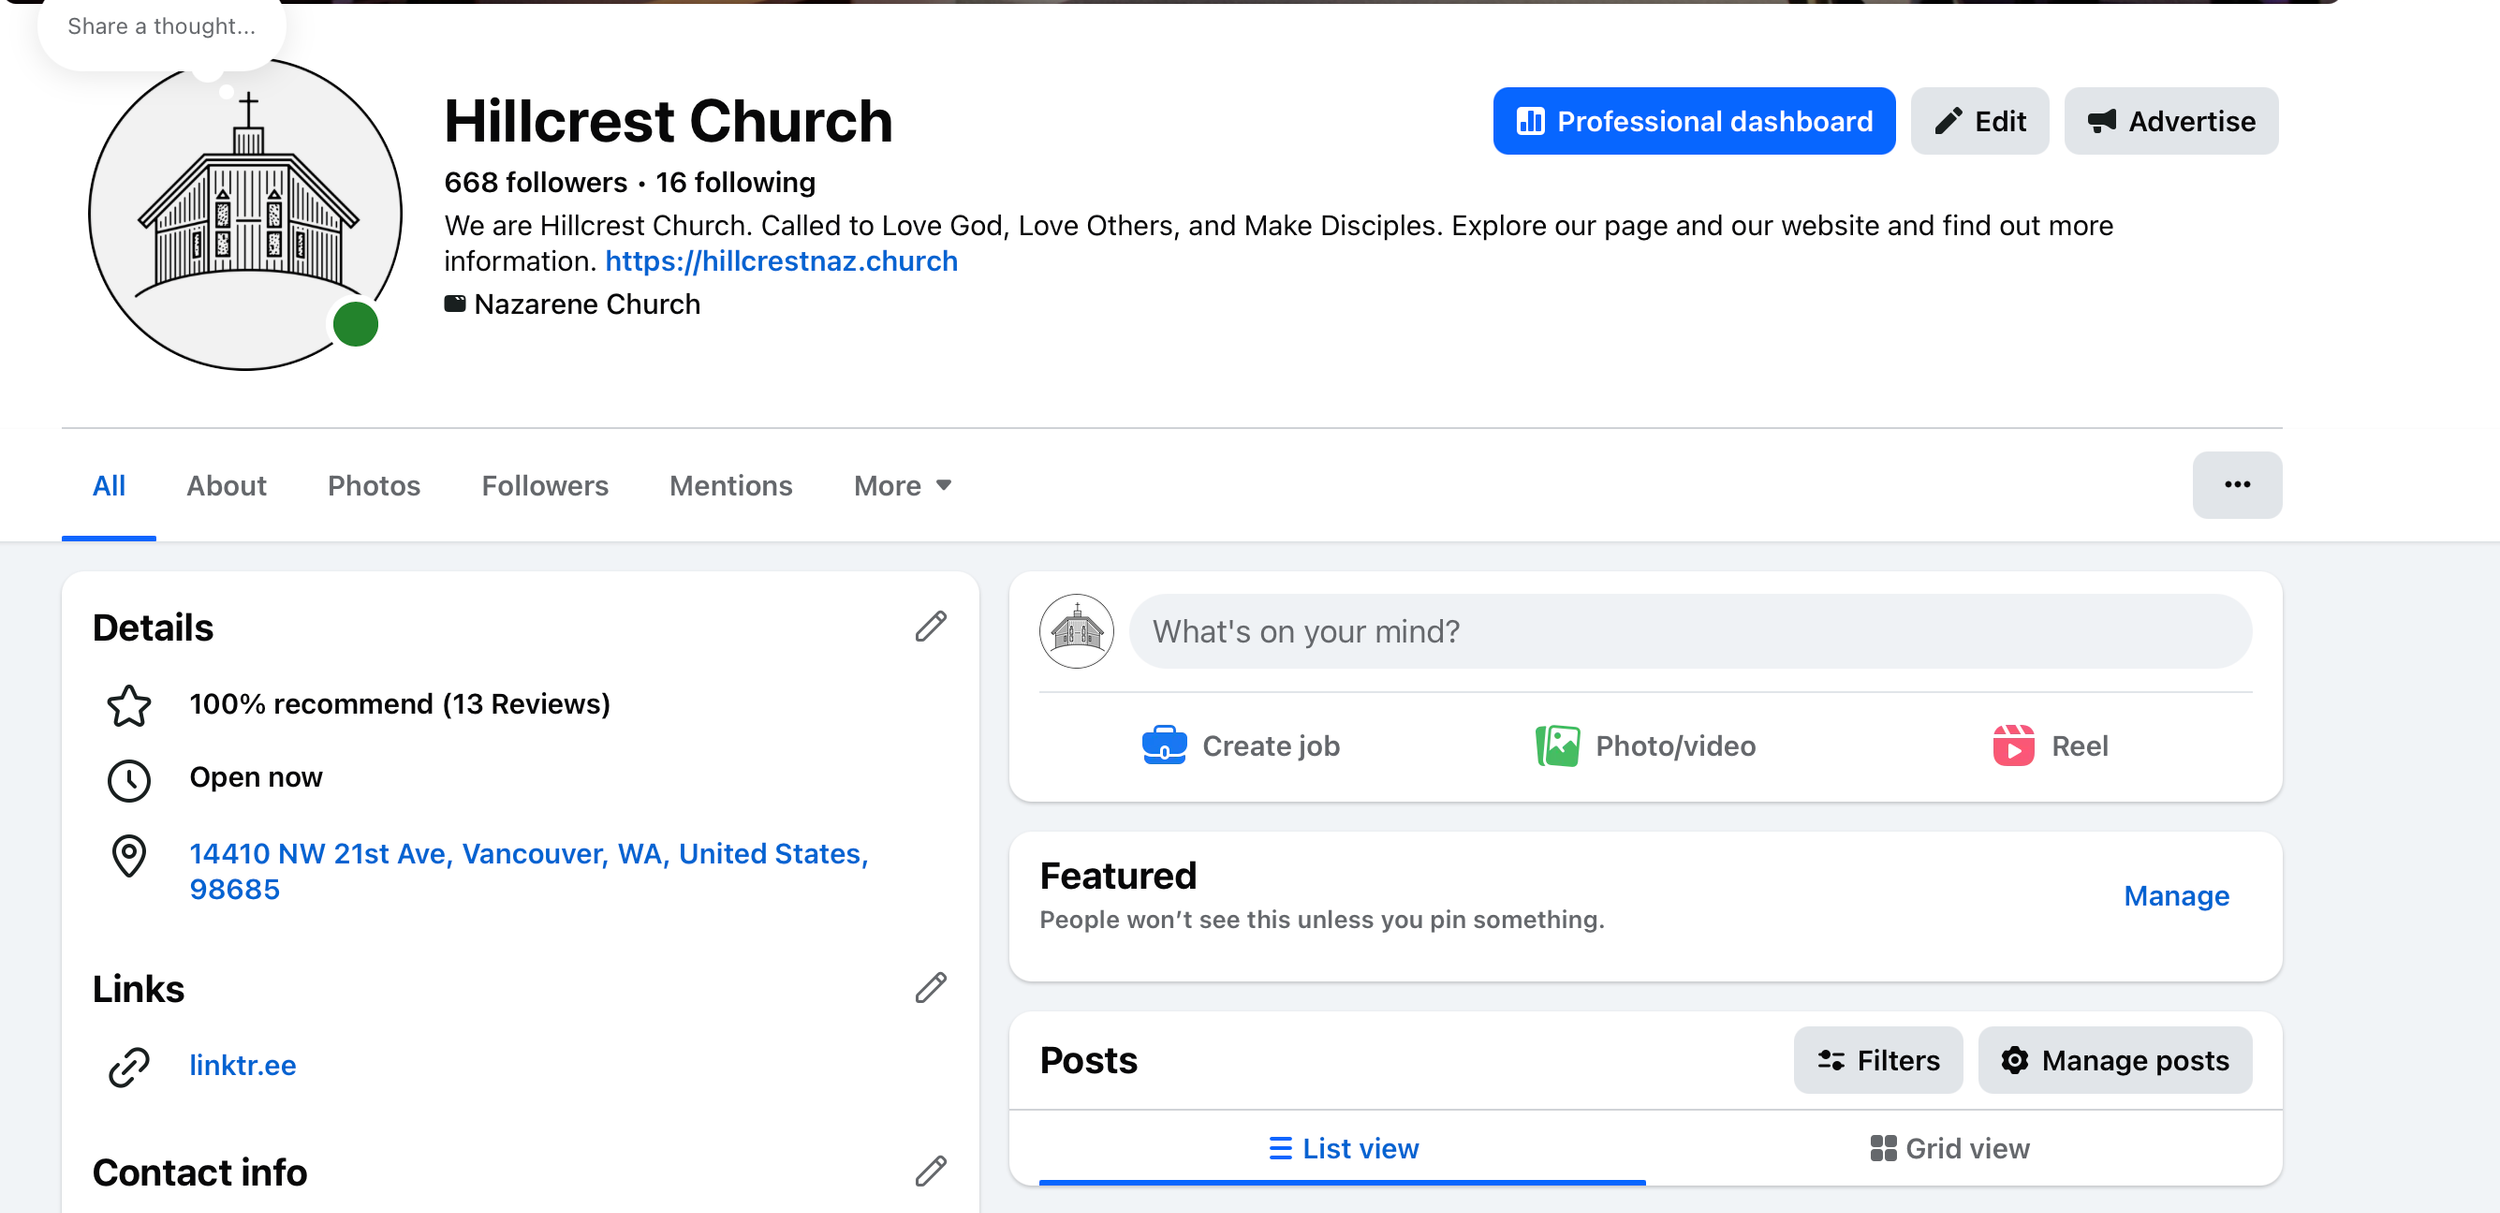2500x1213 pixels.
Task: Click the Hillcrest Church profile picture
Action: click(x=244, y=214)
